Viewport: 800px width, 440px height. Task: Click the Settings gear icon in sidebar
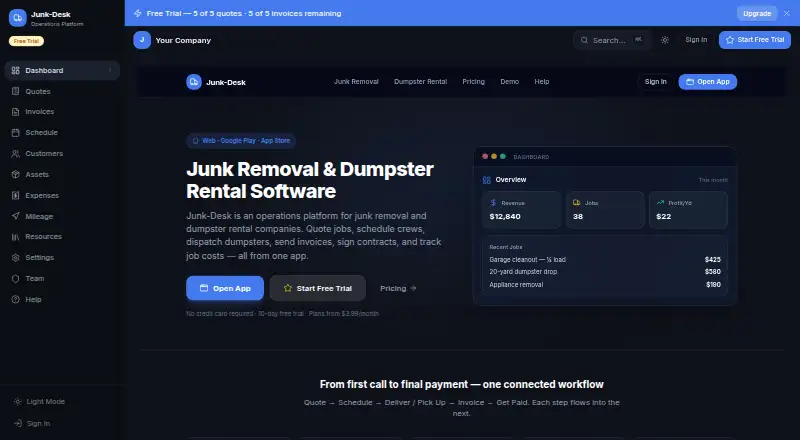click(16, 258)
